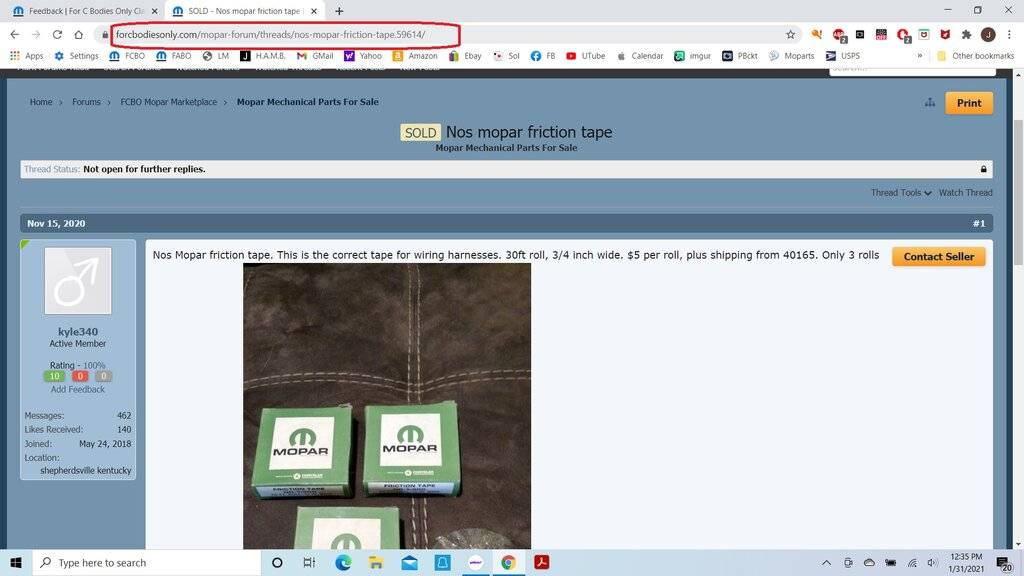The image size is (1024, 576).
Task: Click the home icon in the browser toolbar
Action: (78, 35)
